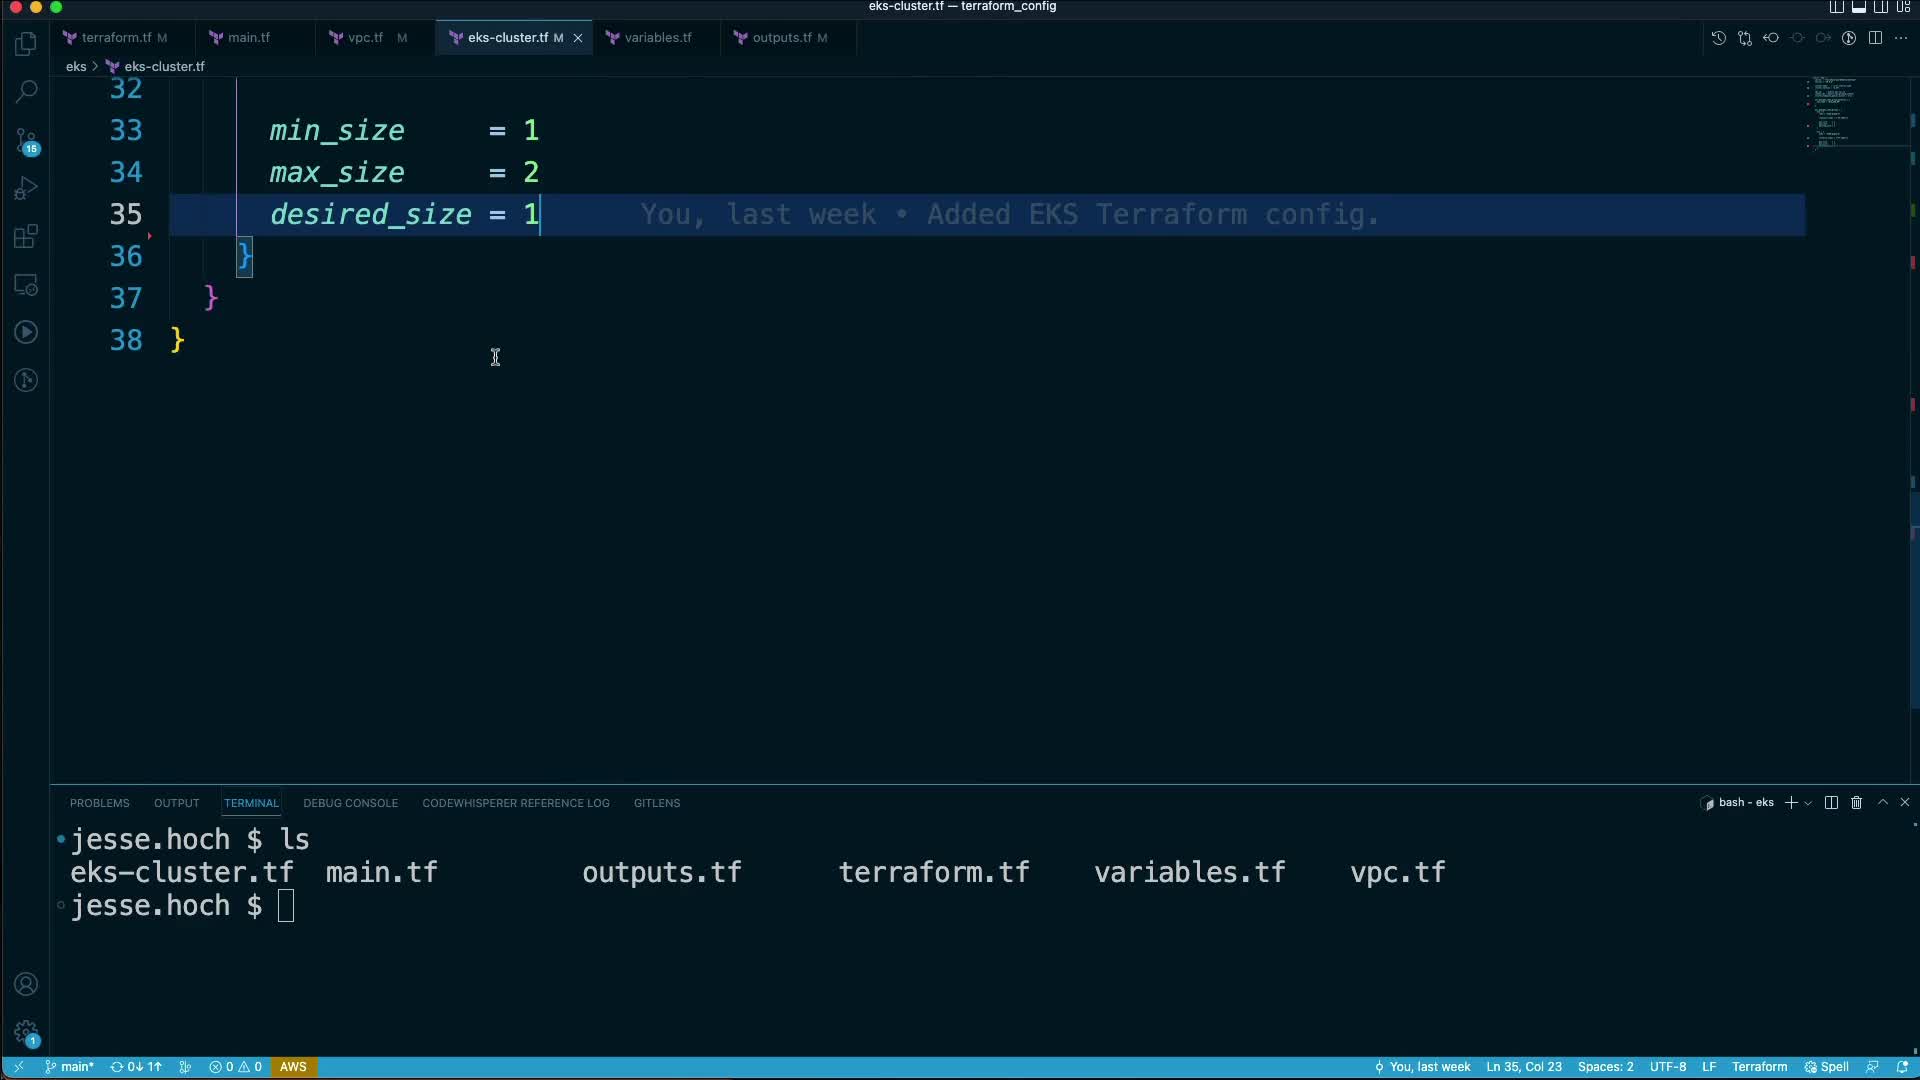
Task: Open the Terraform language mode selector
Action: tap(1759, 1067)
